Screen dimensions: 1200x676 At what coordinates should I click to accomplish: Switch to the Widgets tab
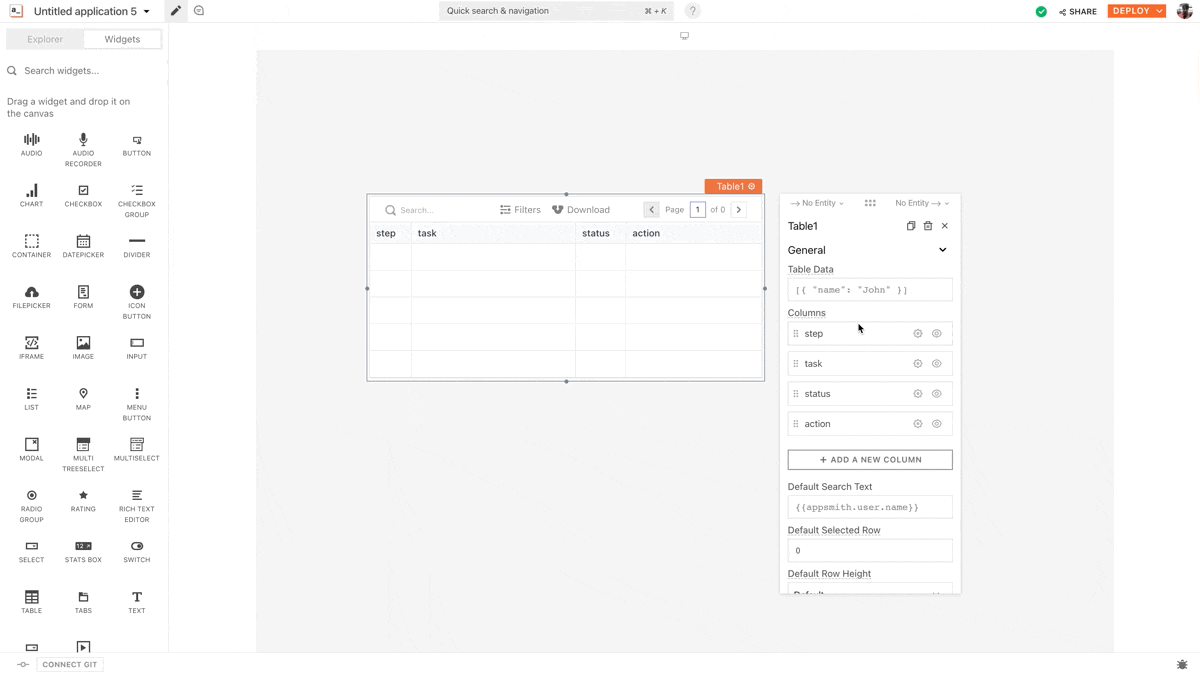[122, 39]
